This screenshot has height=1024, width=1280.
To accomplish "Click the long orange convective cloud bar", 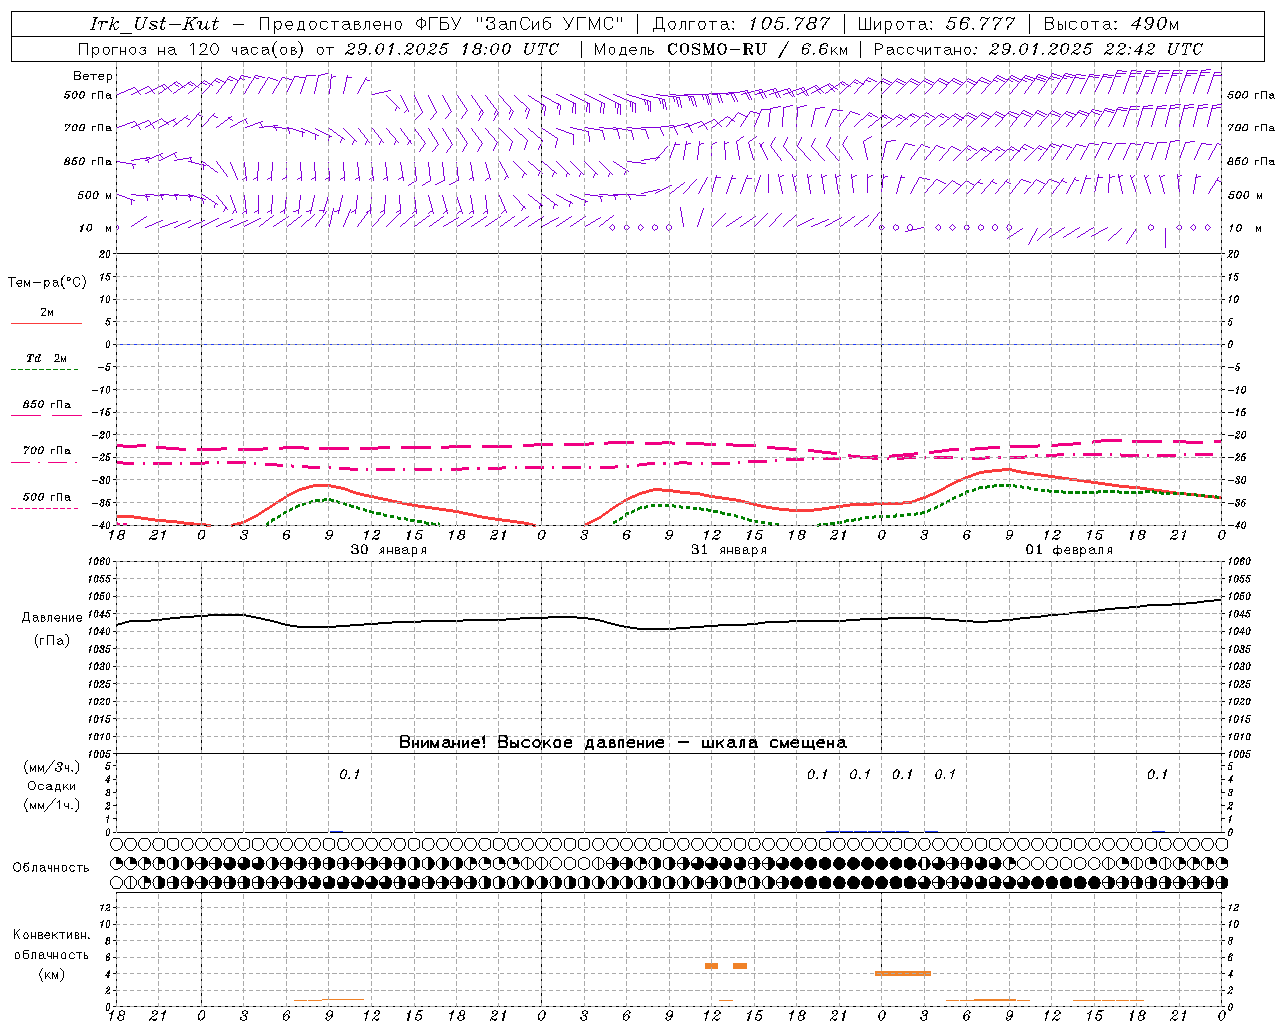I will (x=903, y=973).
